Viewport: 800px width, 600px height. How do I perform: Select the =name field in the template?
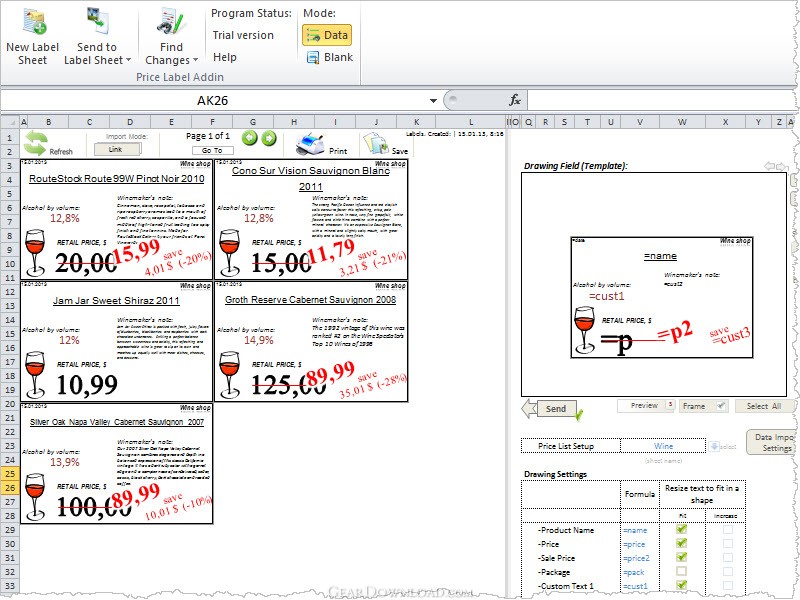click(660, 256)
